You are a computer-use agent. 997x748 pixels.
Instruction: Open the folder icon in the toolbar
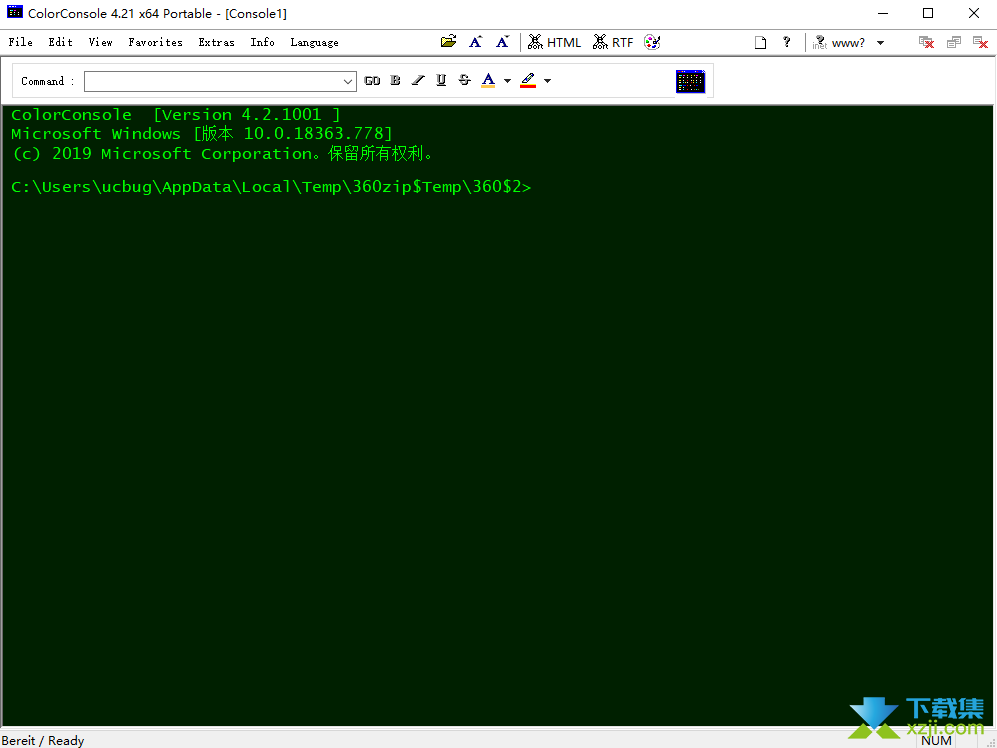(x=448, y=42)
